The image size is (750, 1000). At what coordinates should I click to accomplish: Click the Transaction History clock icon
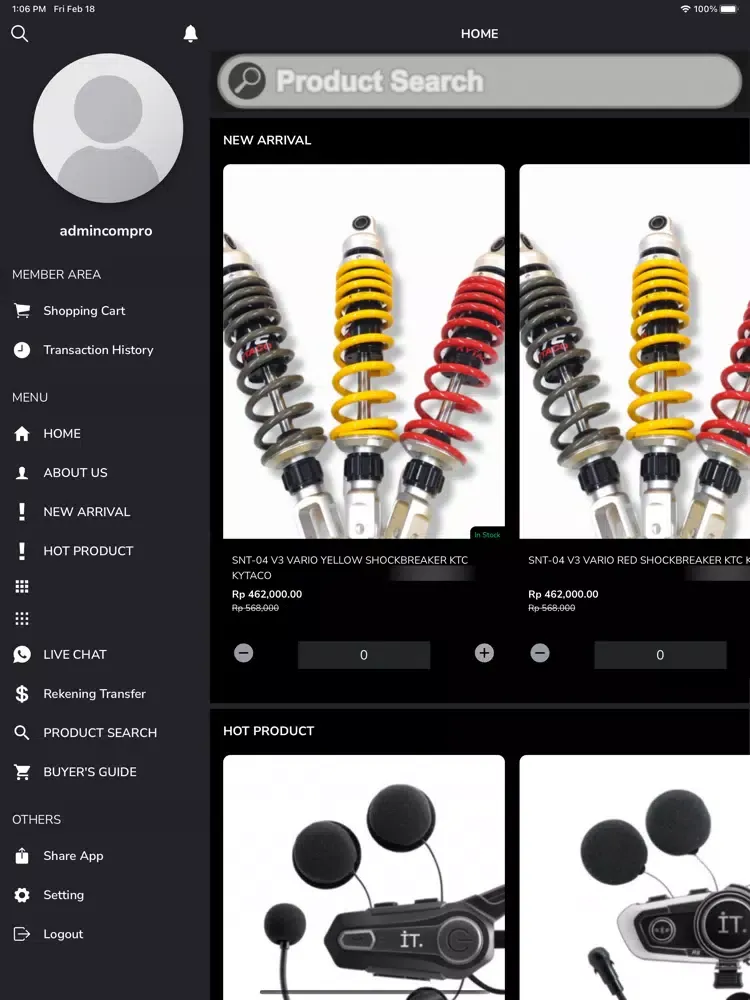22,349
